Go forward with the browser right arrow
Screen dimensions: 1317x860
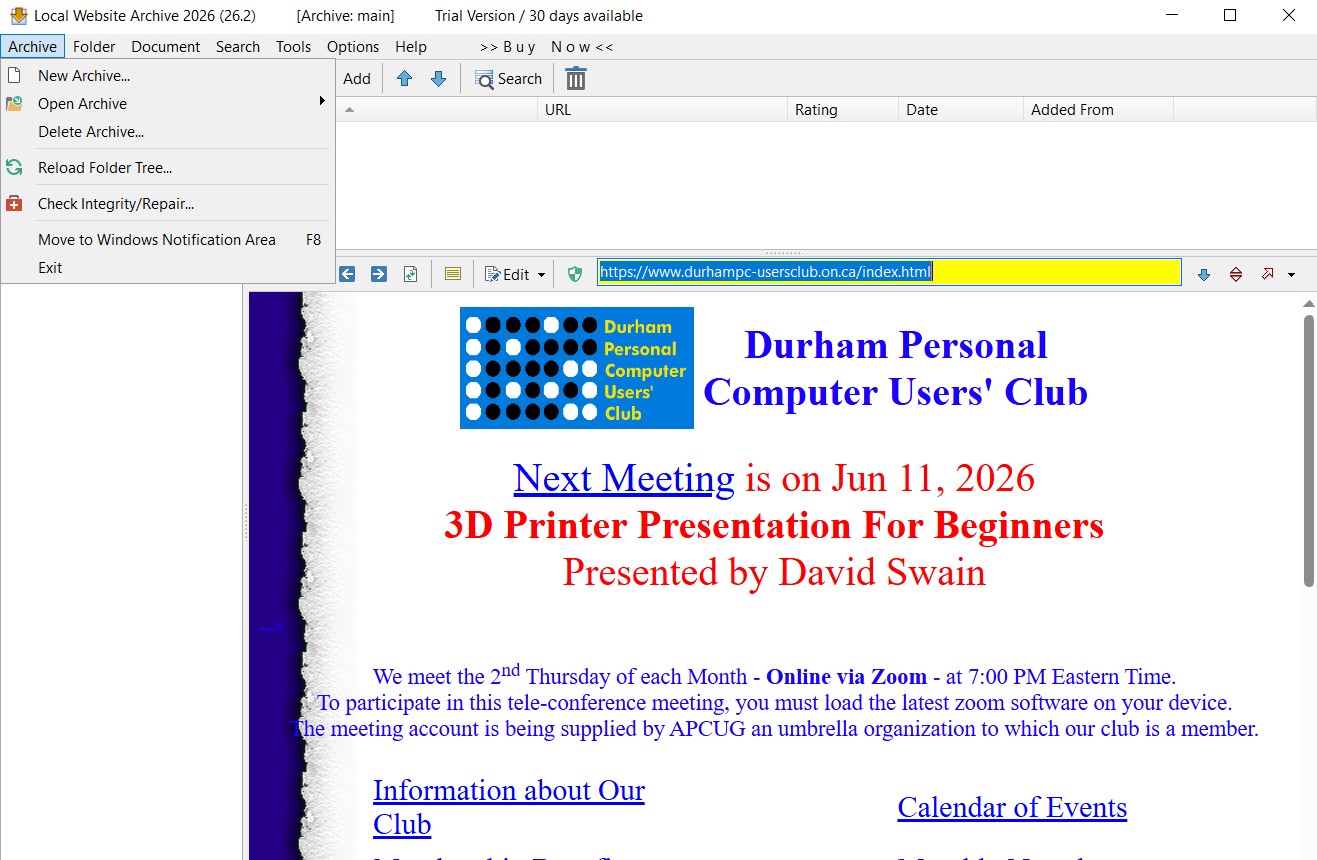pos(378,274)
